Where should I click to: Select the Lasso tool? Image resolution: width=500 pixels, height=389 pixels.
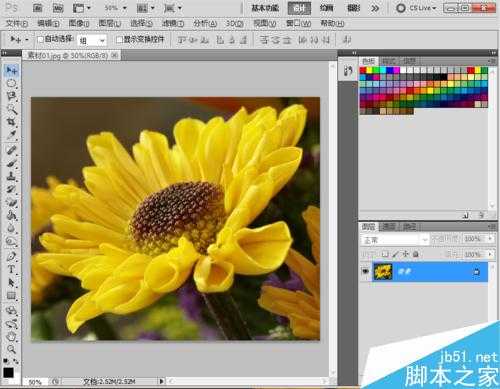point(12,96)
